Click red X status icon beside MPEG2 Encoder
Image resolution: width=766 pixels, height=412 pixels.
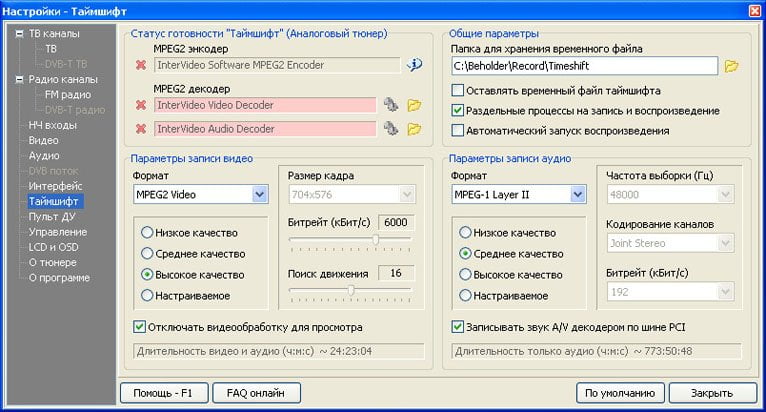141,66
